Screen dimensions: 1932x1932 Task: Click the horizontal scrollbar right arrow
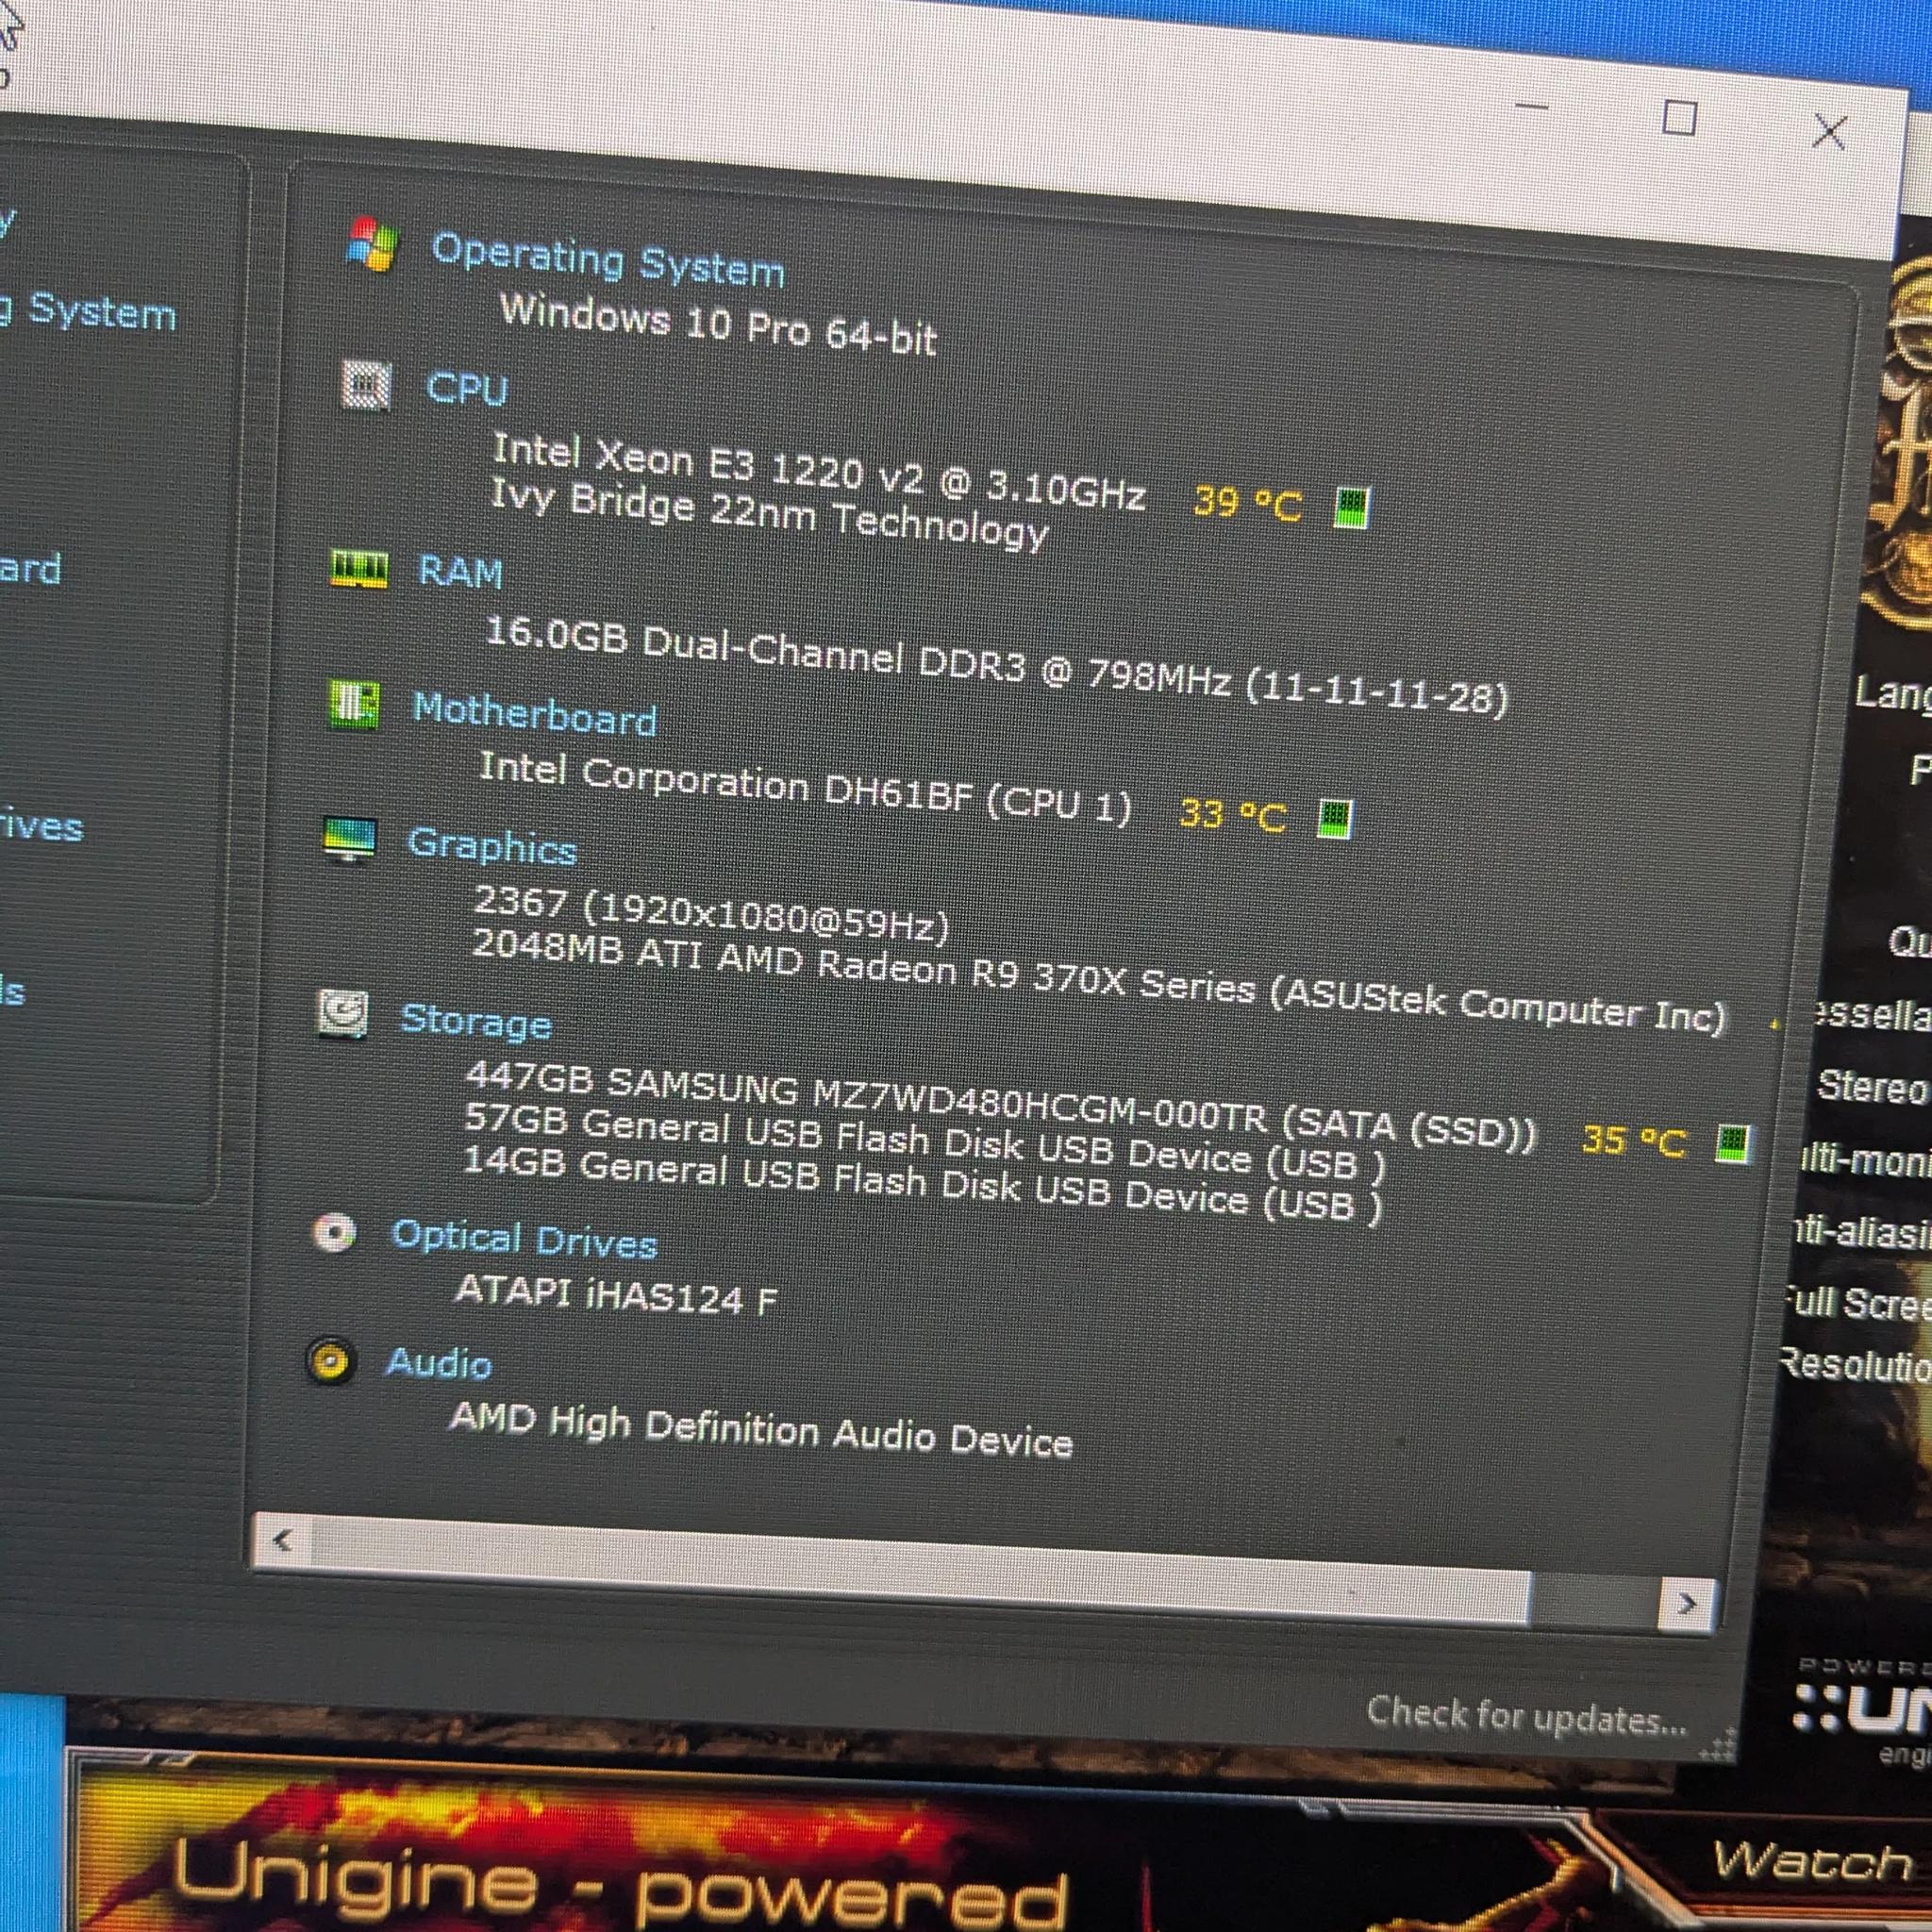click(1687, 1604)
